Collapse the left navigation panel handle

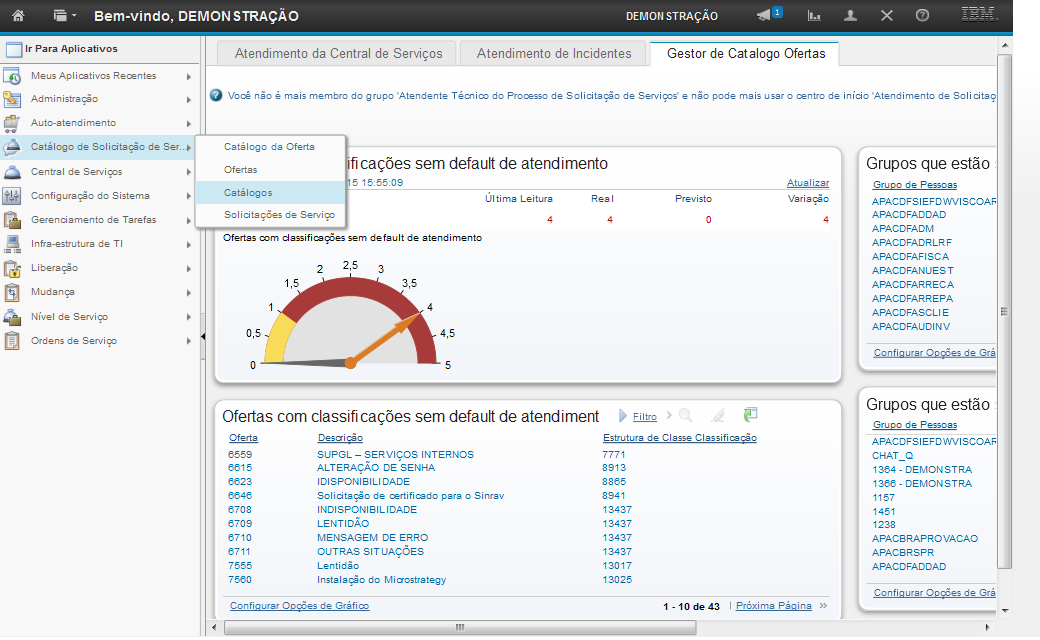(203, 338)
